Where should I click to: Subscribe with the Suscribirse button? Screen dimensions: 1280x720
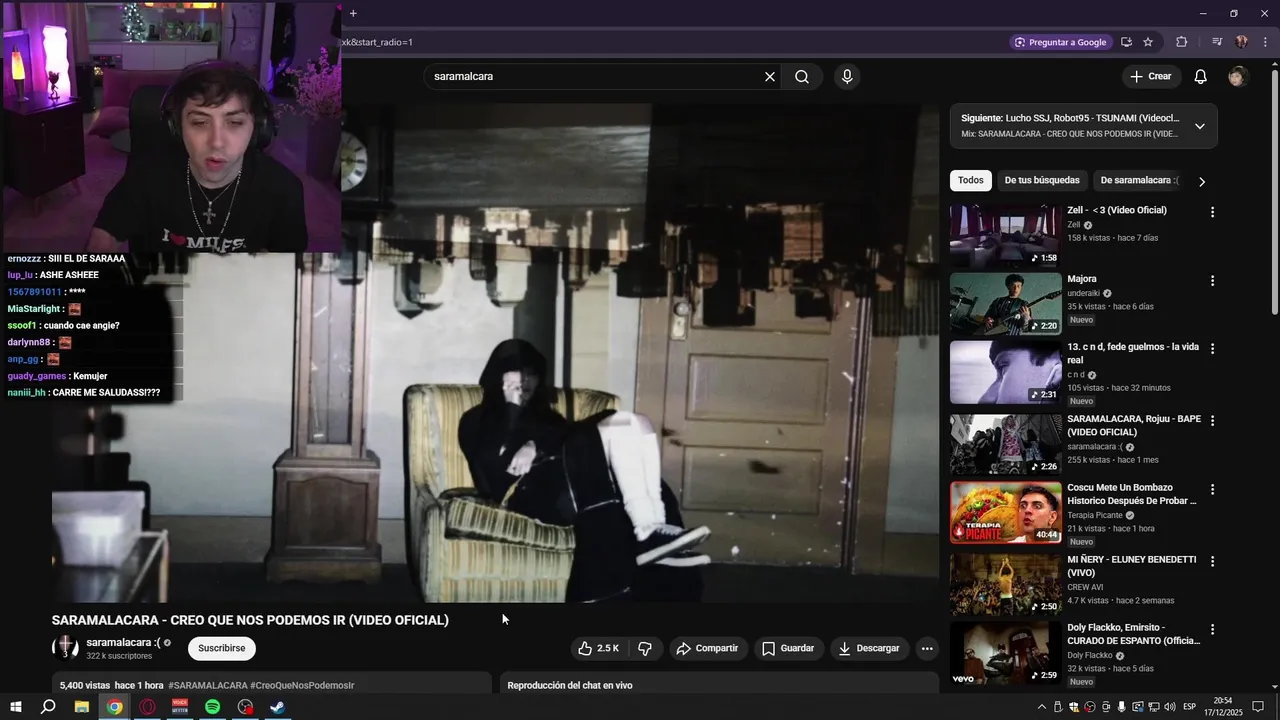click(x=221, y=648)
